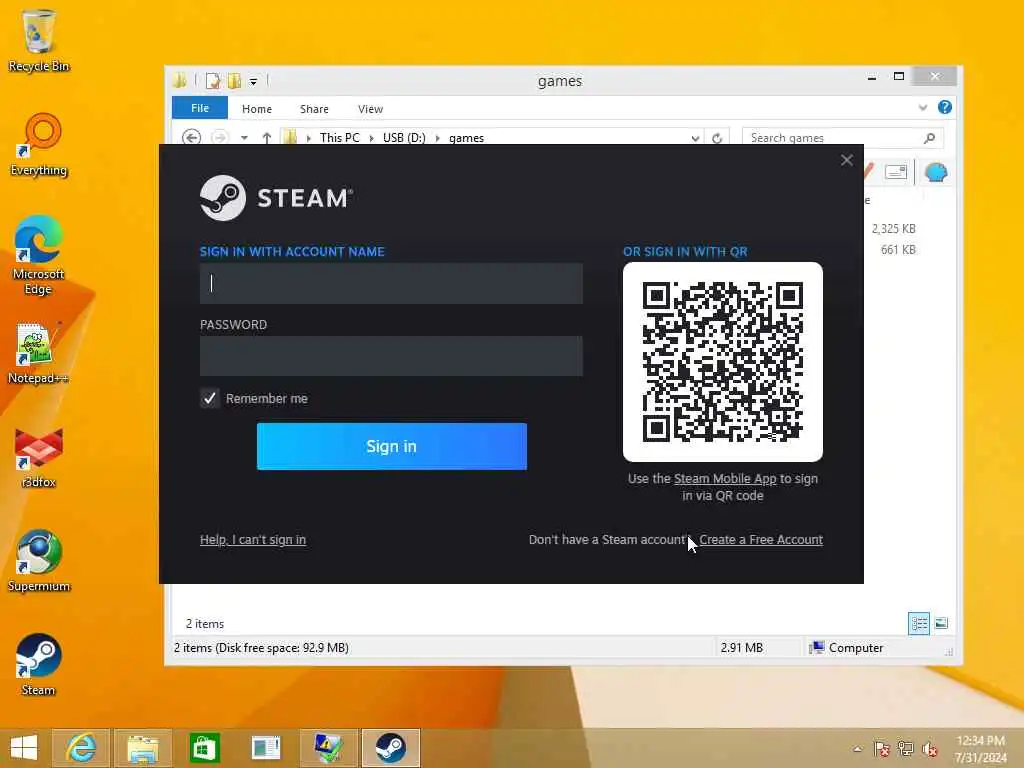Open the Share ribbon tab in Explorer

click(x=314, y=108)
